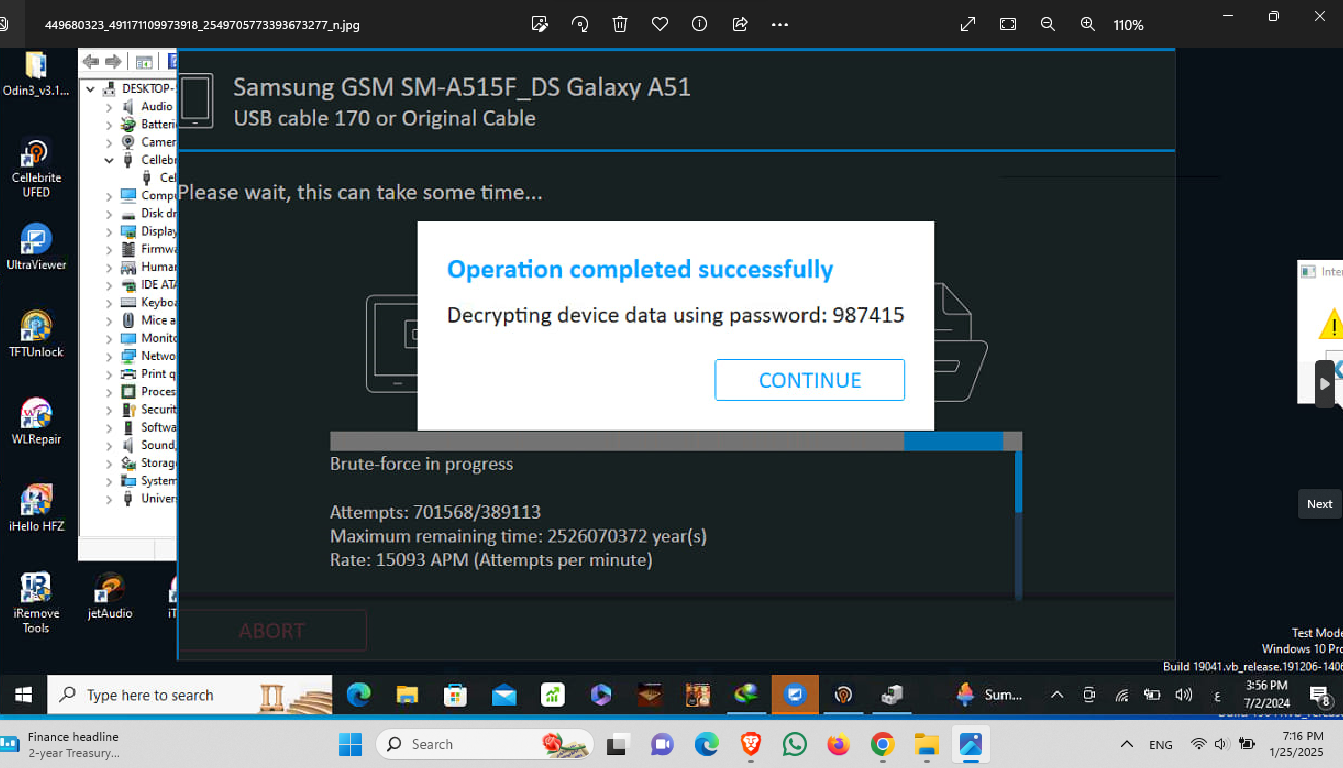Share the photo using the share icon
1343x768 pixels.
[740, 24]
